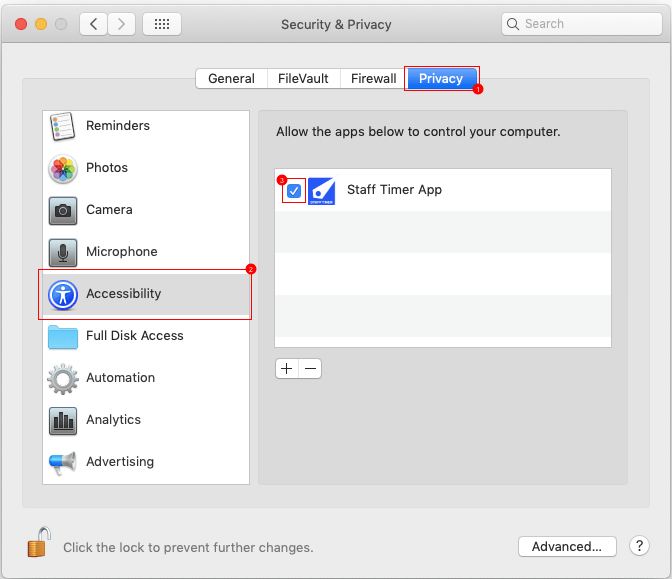
Task: Minimize window with yellow button
Action: pyautogui.click(x=41, y=24)
